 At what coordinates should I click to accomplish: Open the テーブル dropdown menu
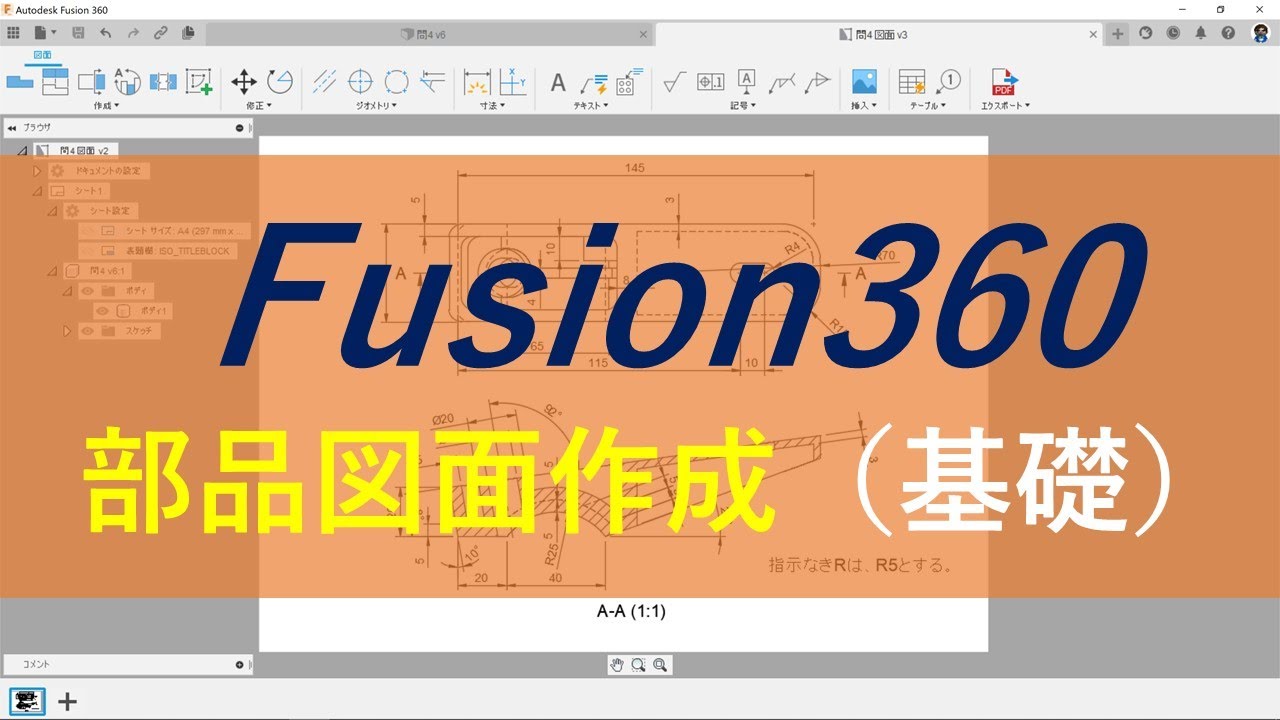930,105
